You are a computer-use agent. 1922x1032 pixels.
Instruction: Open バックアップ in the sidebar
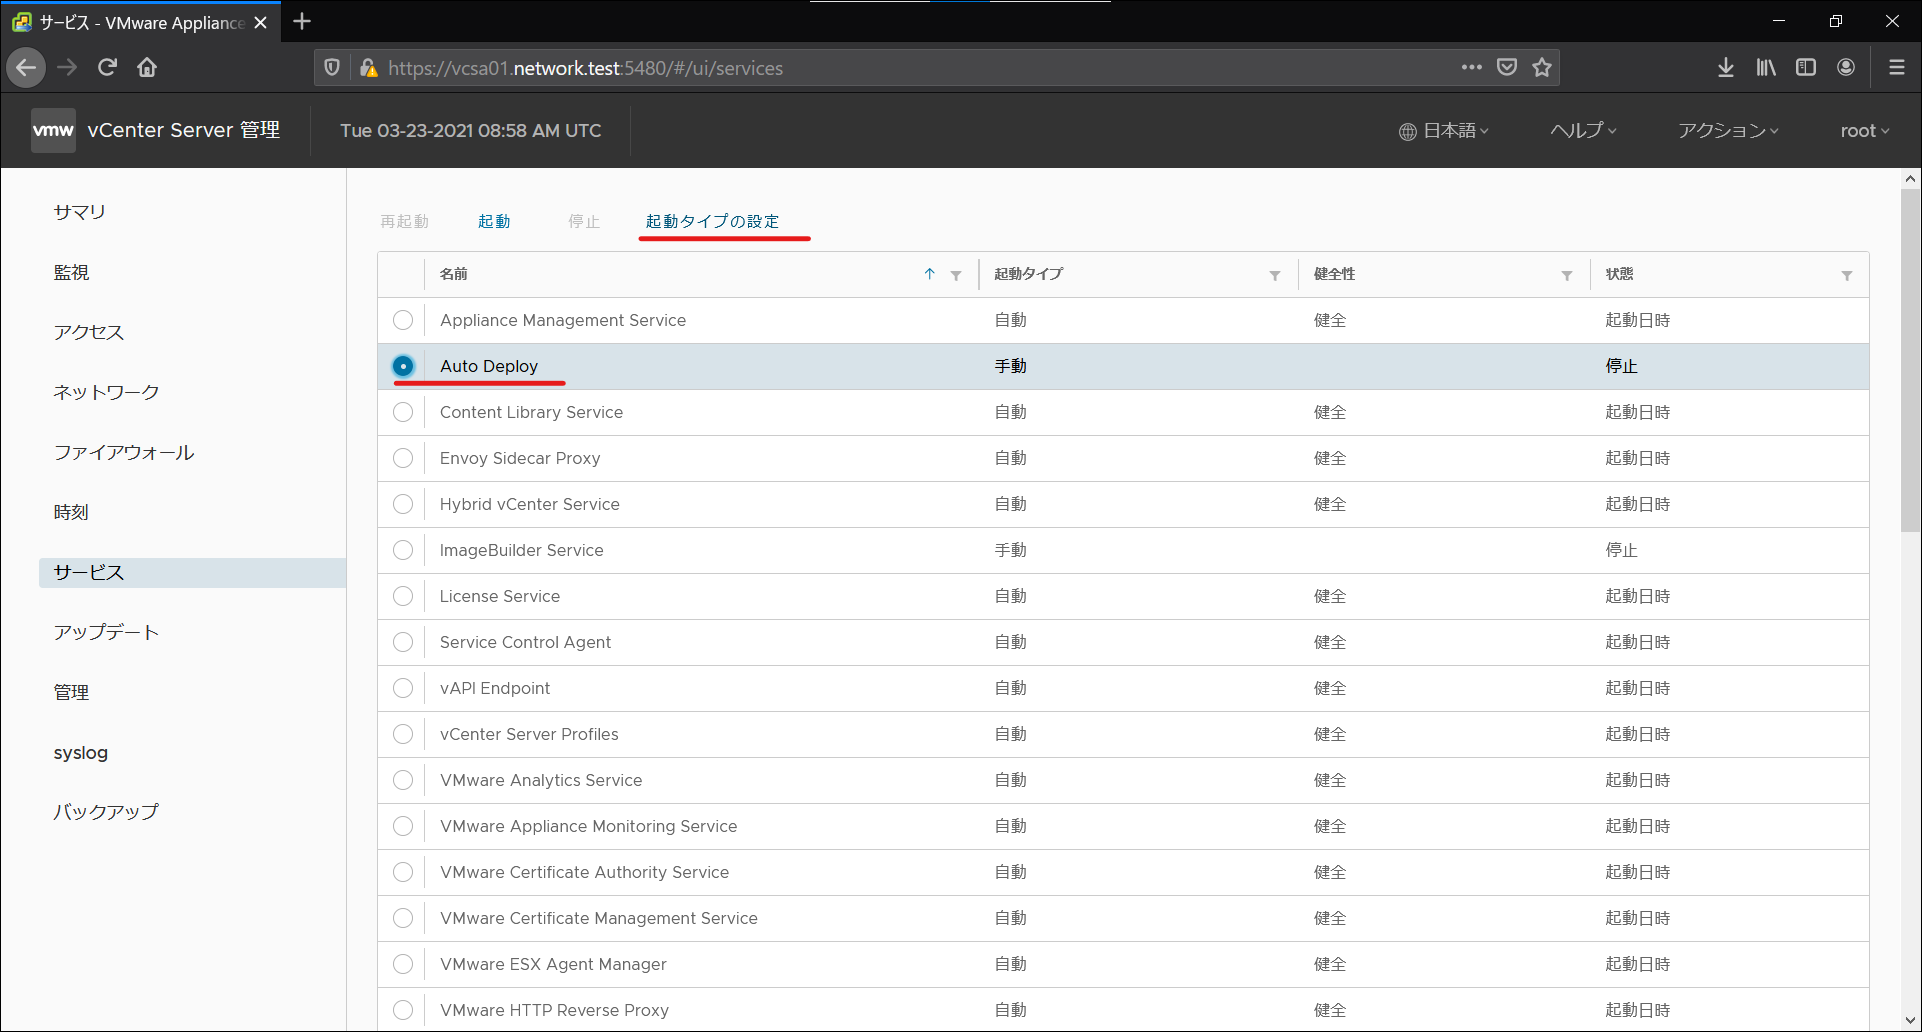point(106,812)
